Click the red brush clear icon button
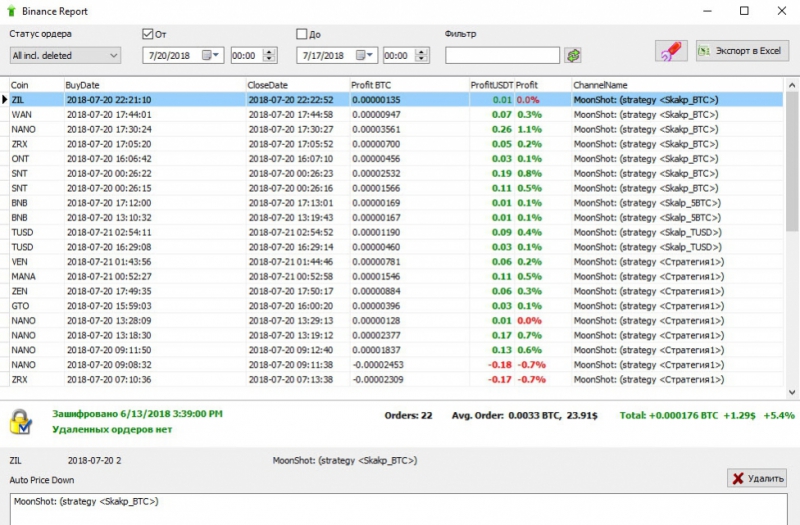 point(671,51)
